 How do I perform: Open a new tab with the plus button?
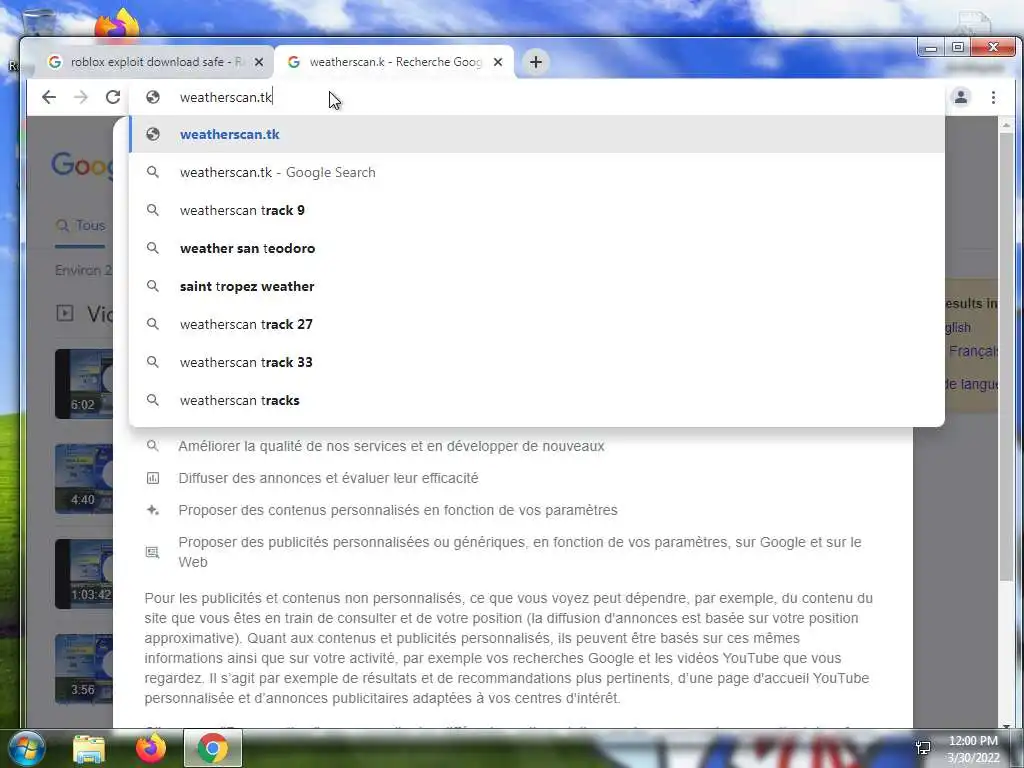tap(536, 62)
